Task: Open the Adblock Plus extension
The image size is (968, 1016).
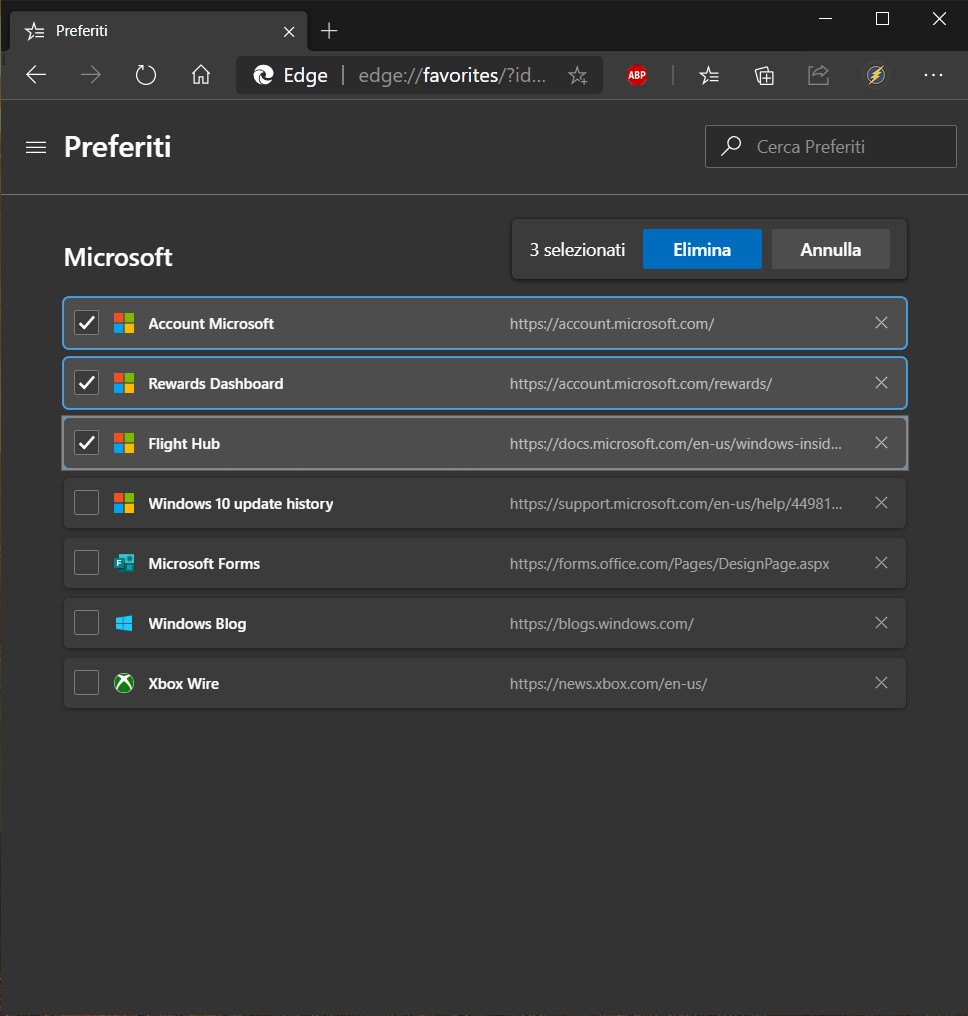Action: [x=637, y=75]
